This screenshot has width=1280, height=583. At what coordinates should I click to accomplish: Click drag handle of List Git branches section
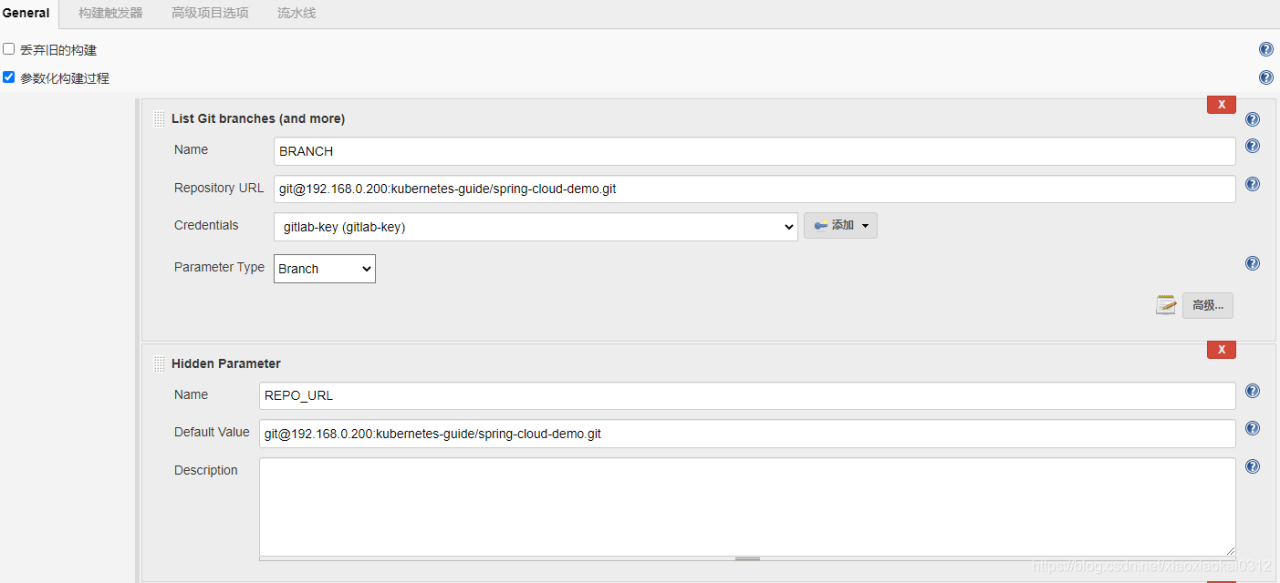tap(159, 119)
